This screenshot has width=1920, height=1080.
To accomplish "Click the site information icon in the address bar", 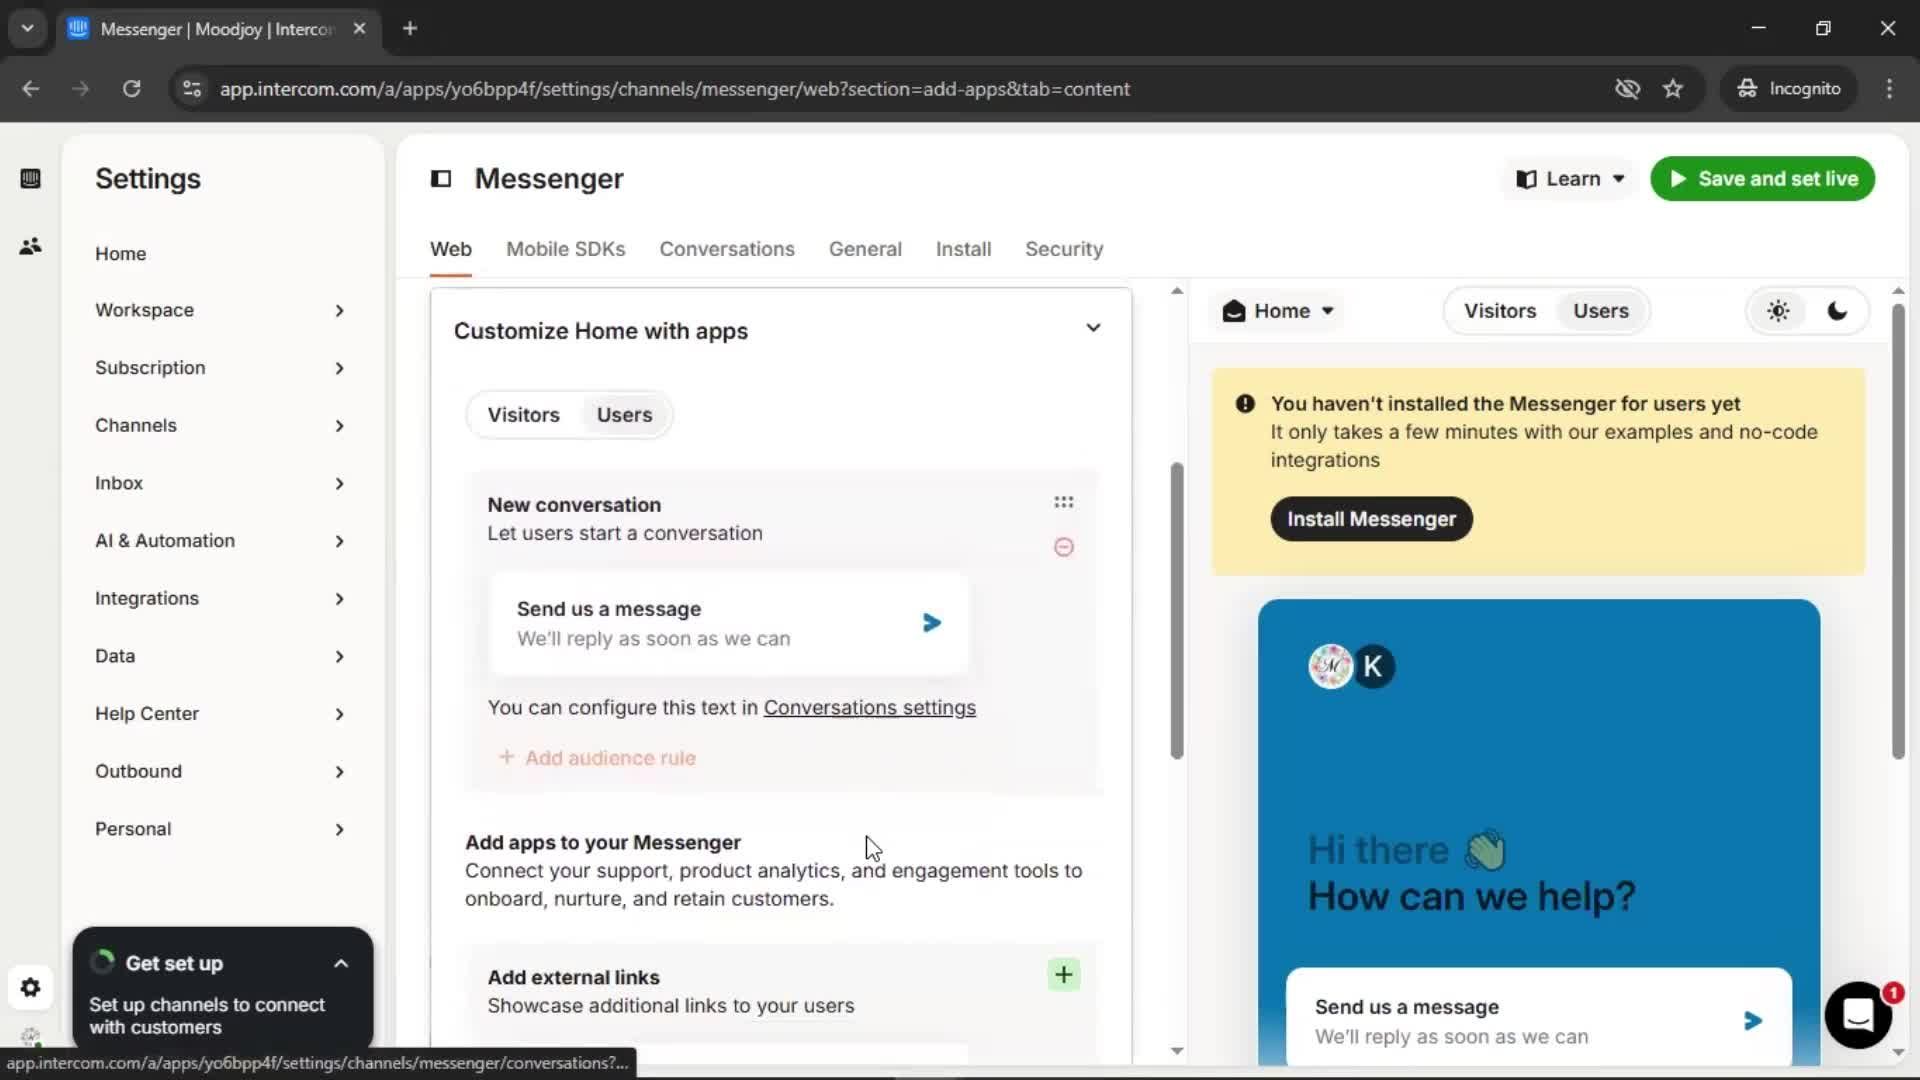I will [x=192, y=89].
